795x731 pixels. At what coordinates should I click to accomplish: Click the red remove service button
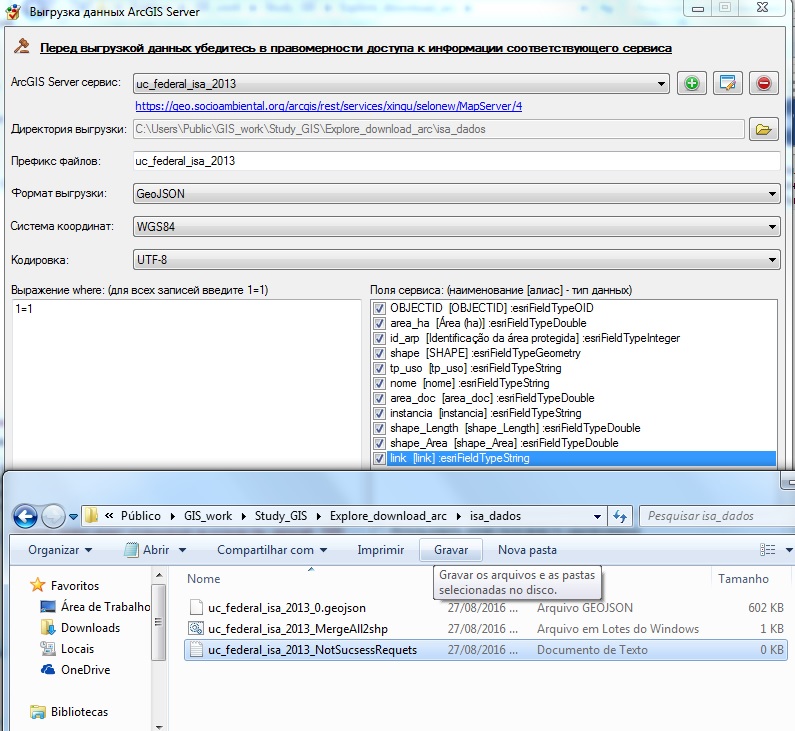point(764,84)
